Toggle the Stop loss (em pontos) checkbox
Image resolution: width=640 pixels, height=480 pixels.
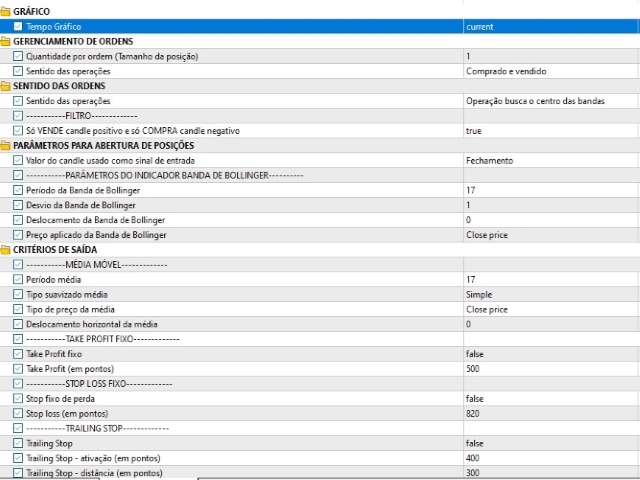pyautogui.click(x=18, y=413)
